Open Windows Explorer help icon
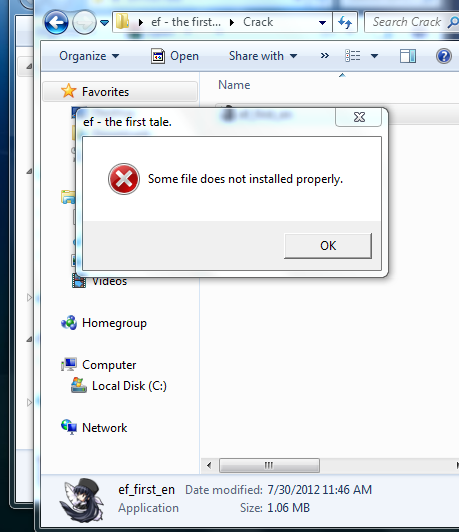This screenshot has width=459, height=532. tap(443, 56)
